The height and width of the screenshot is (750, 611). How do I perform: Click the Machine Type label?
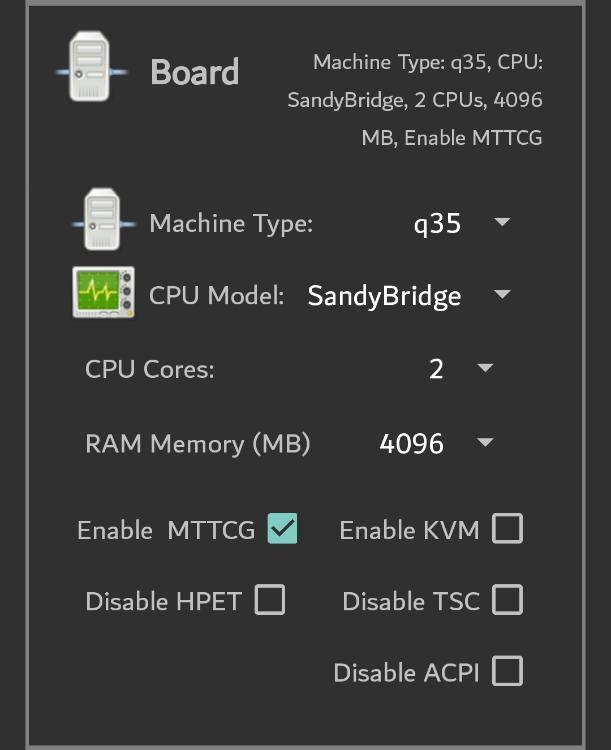[x=231, y=223]
